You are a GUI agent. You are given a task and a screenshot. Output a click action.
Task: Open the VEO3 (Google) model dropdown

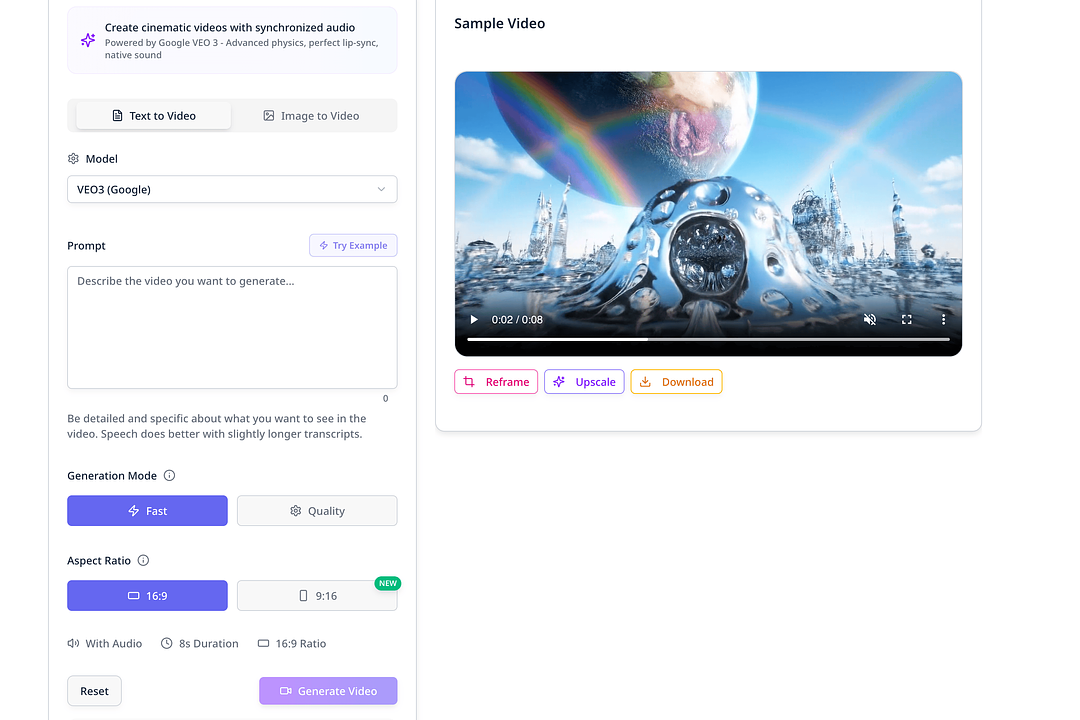[232, 189]
